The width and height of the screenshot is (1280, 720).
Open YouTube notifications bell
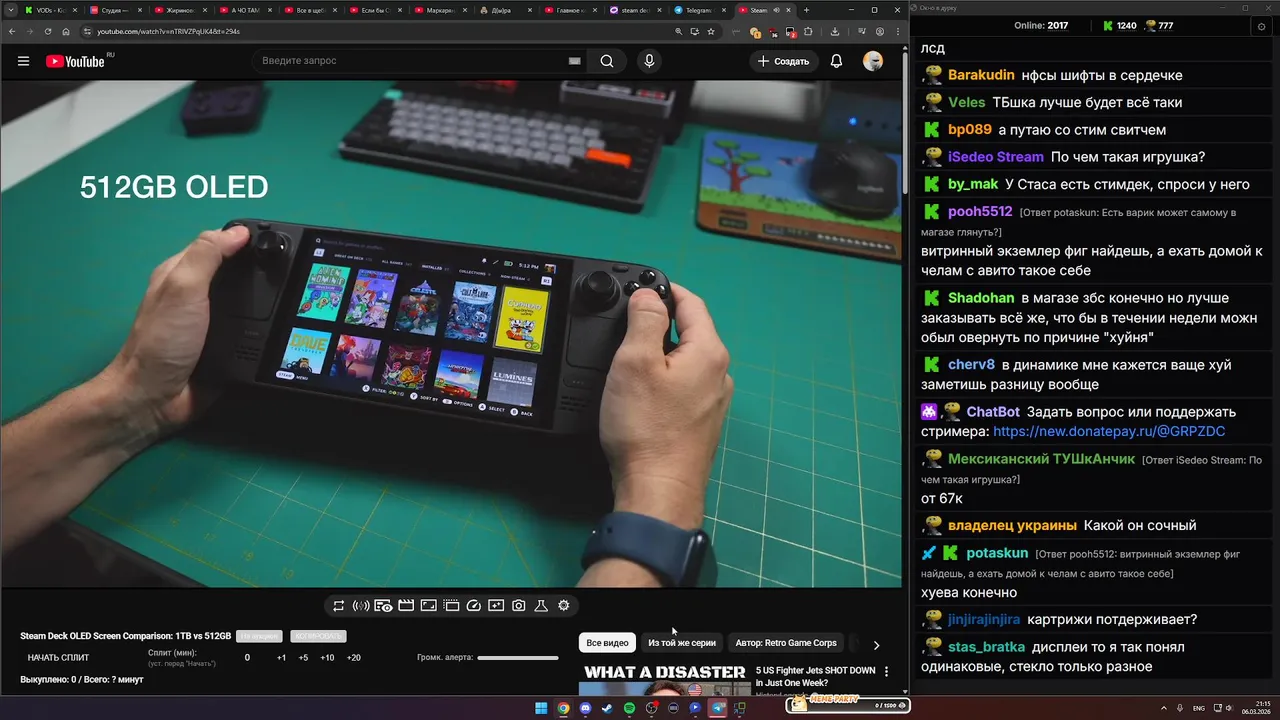tap(836, 61)
